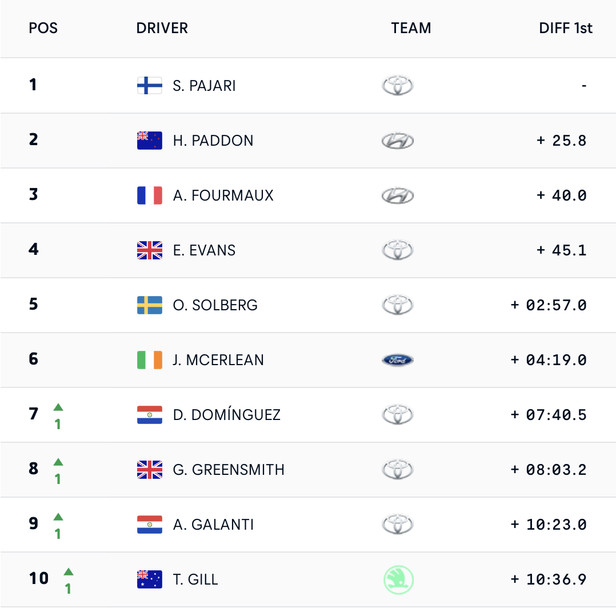
Task: Click the Australian flag beside T. Gill
Action: pyautogui.click(x=149, y=579)
